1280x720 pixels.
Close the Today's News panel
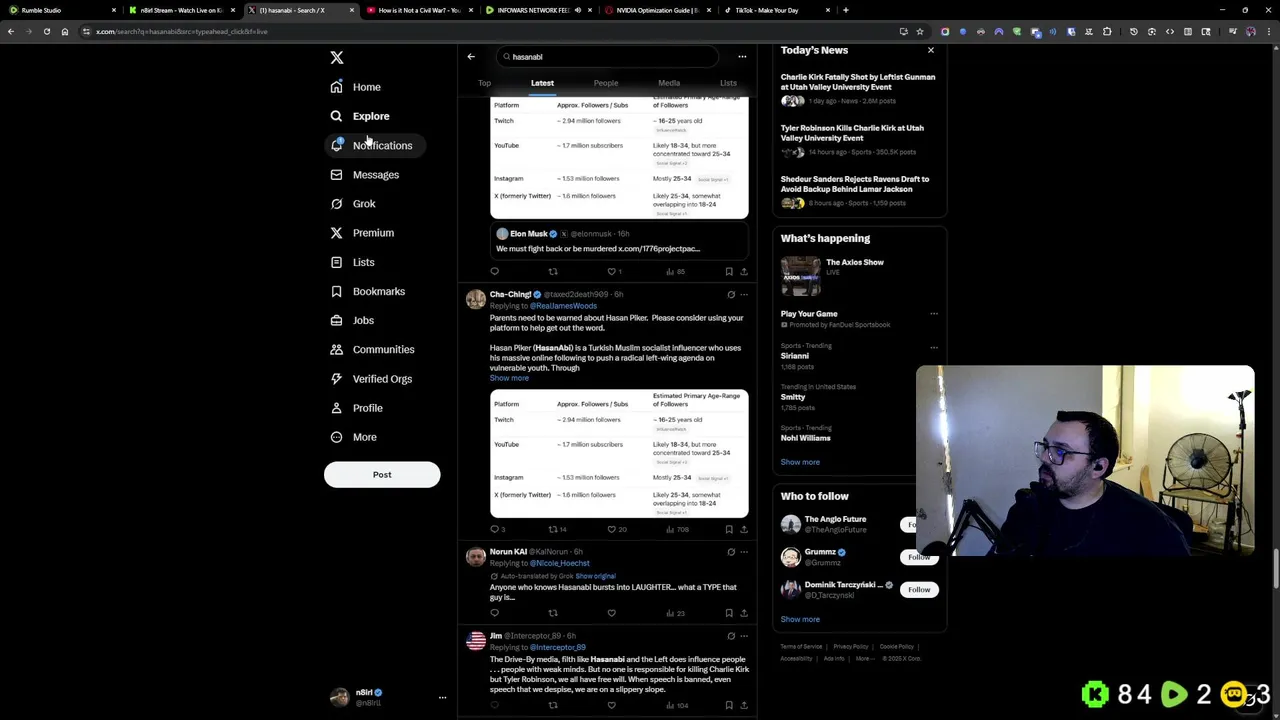click(931, 50)
